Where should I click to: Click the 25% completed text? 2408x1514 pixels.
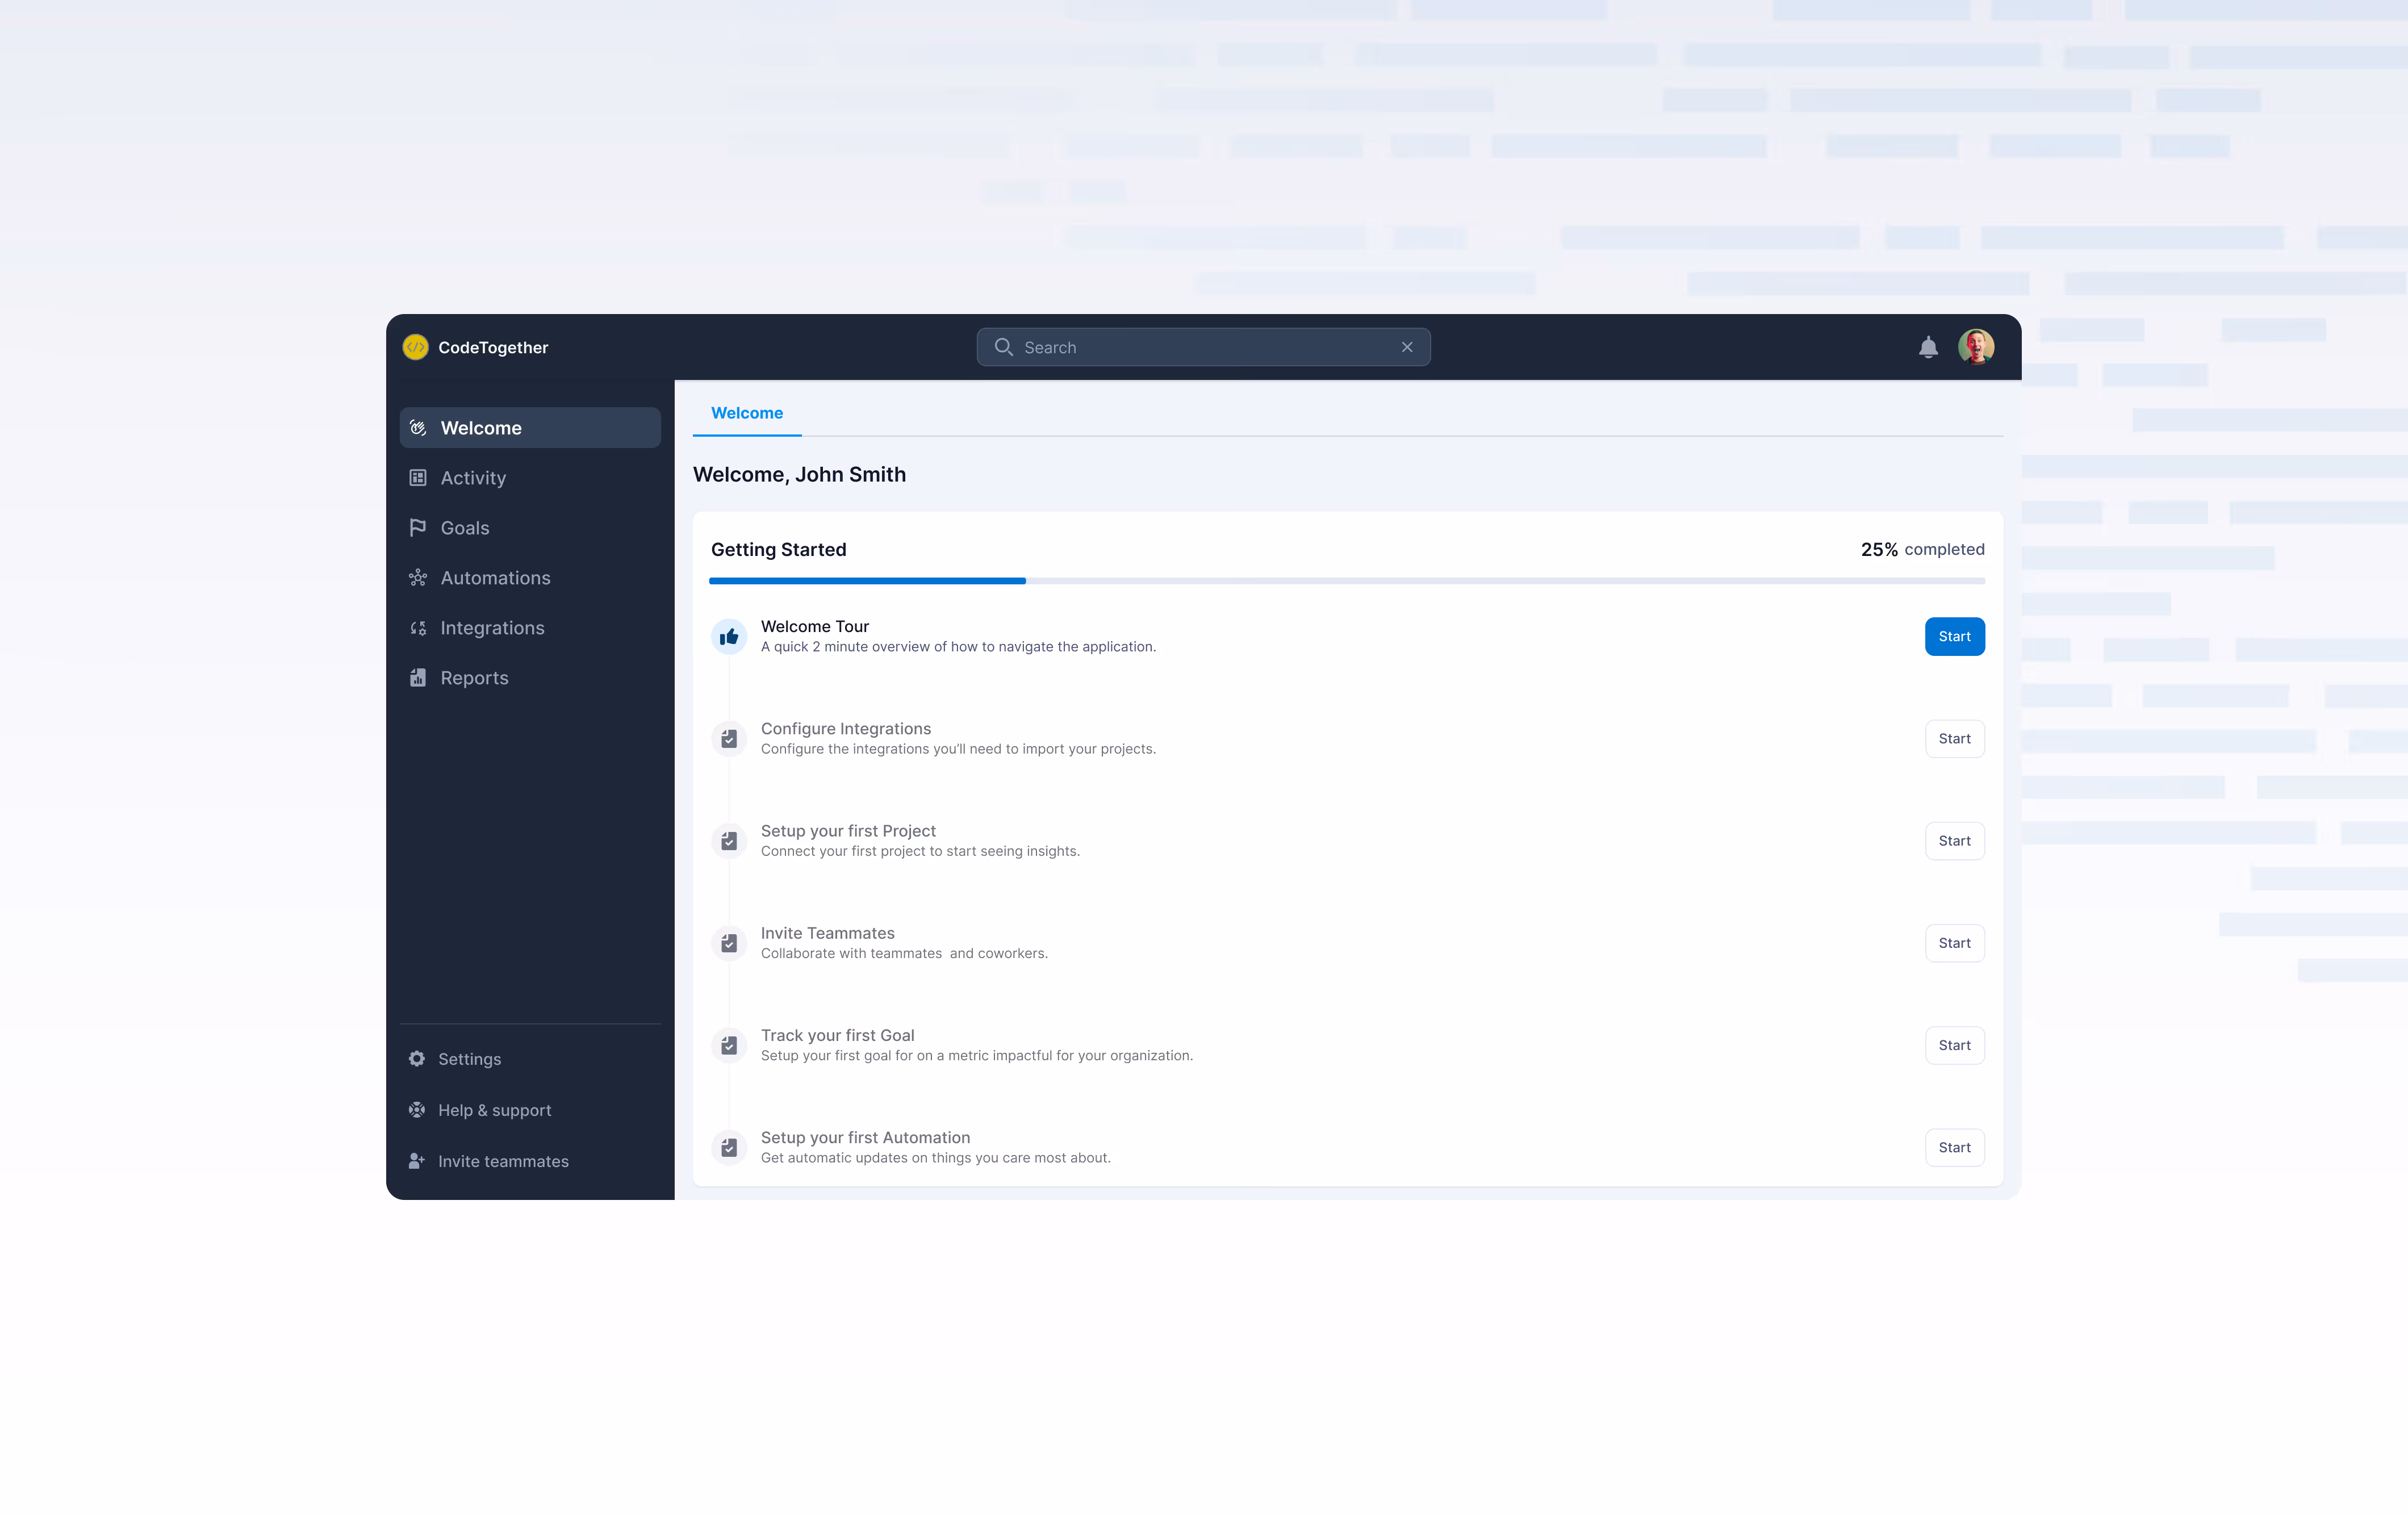point(1922,549)
